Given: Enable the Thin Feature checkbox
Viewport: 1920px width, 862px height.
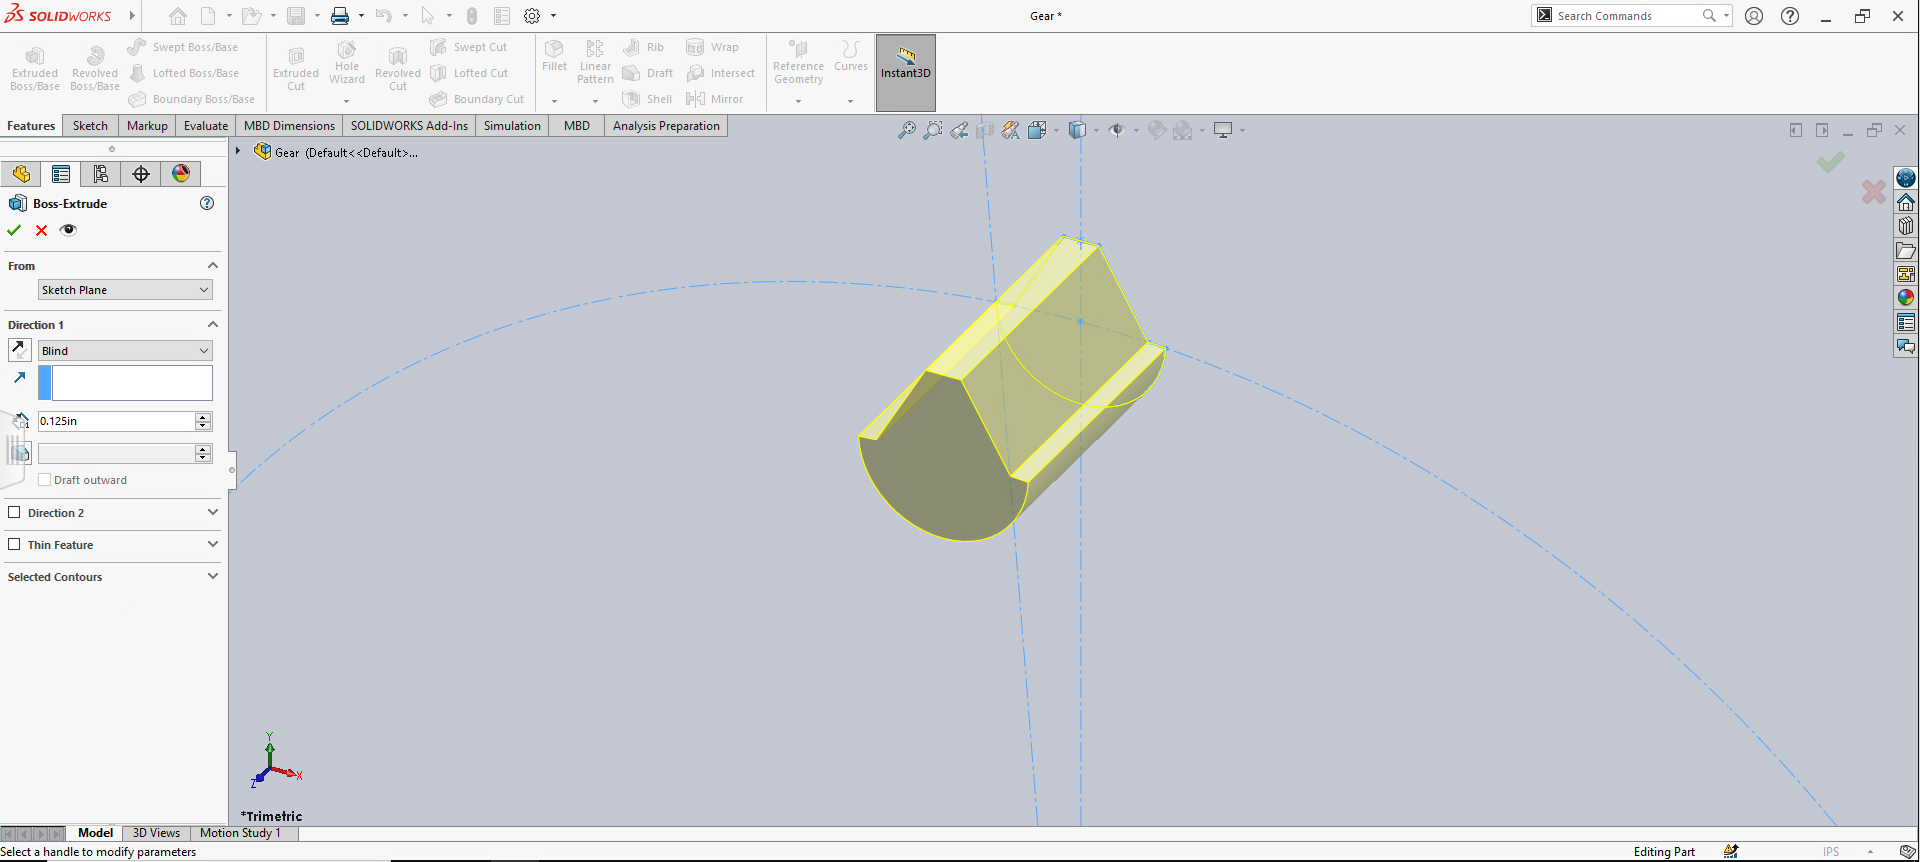Looking at the screenshot, I should click(14, 544).
